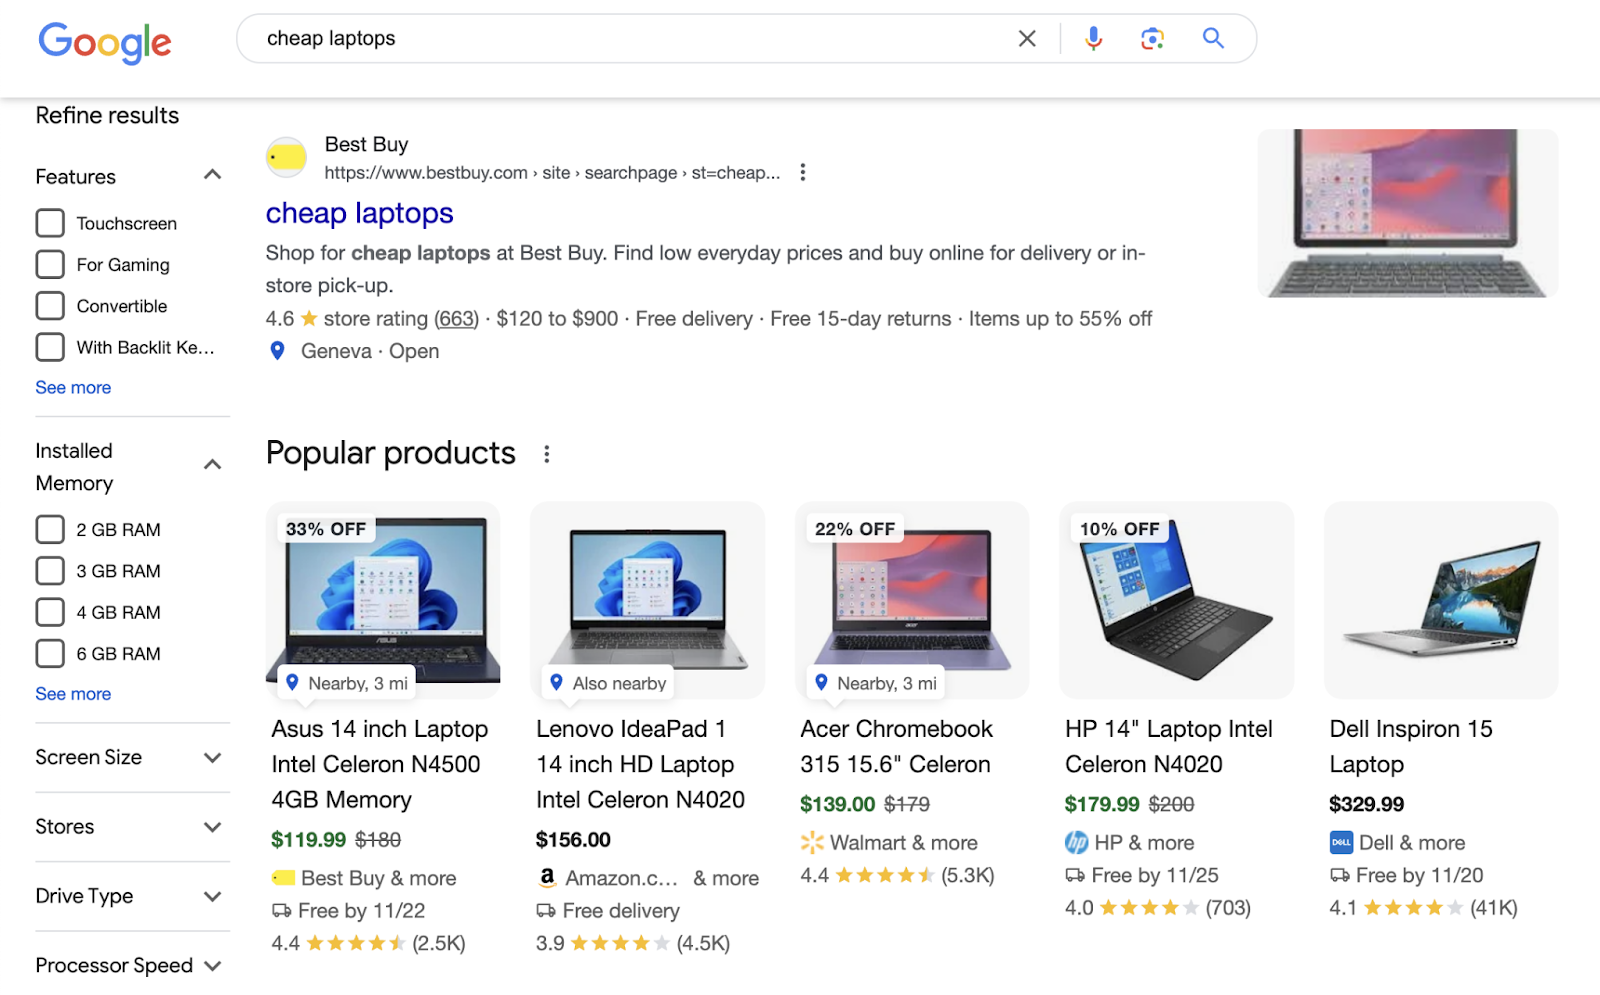The image size is (1600, 995).
Task: Expand the Stores filter section
Action: click(x=212, y=827)
